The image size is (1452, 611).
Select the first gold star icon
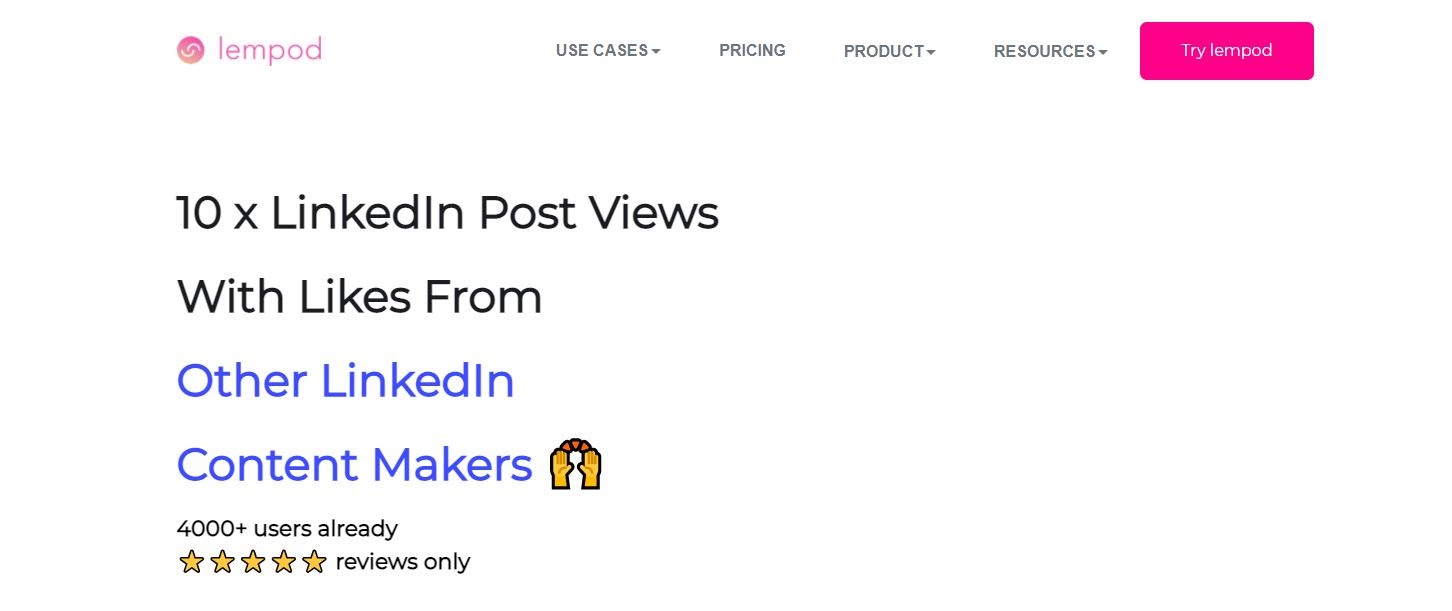(191, 562)
